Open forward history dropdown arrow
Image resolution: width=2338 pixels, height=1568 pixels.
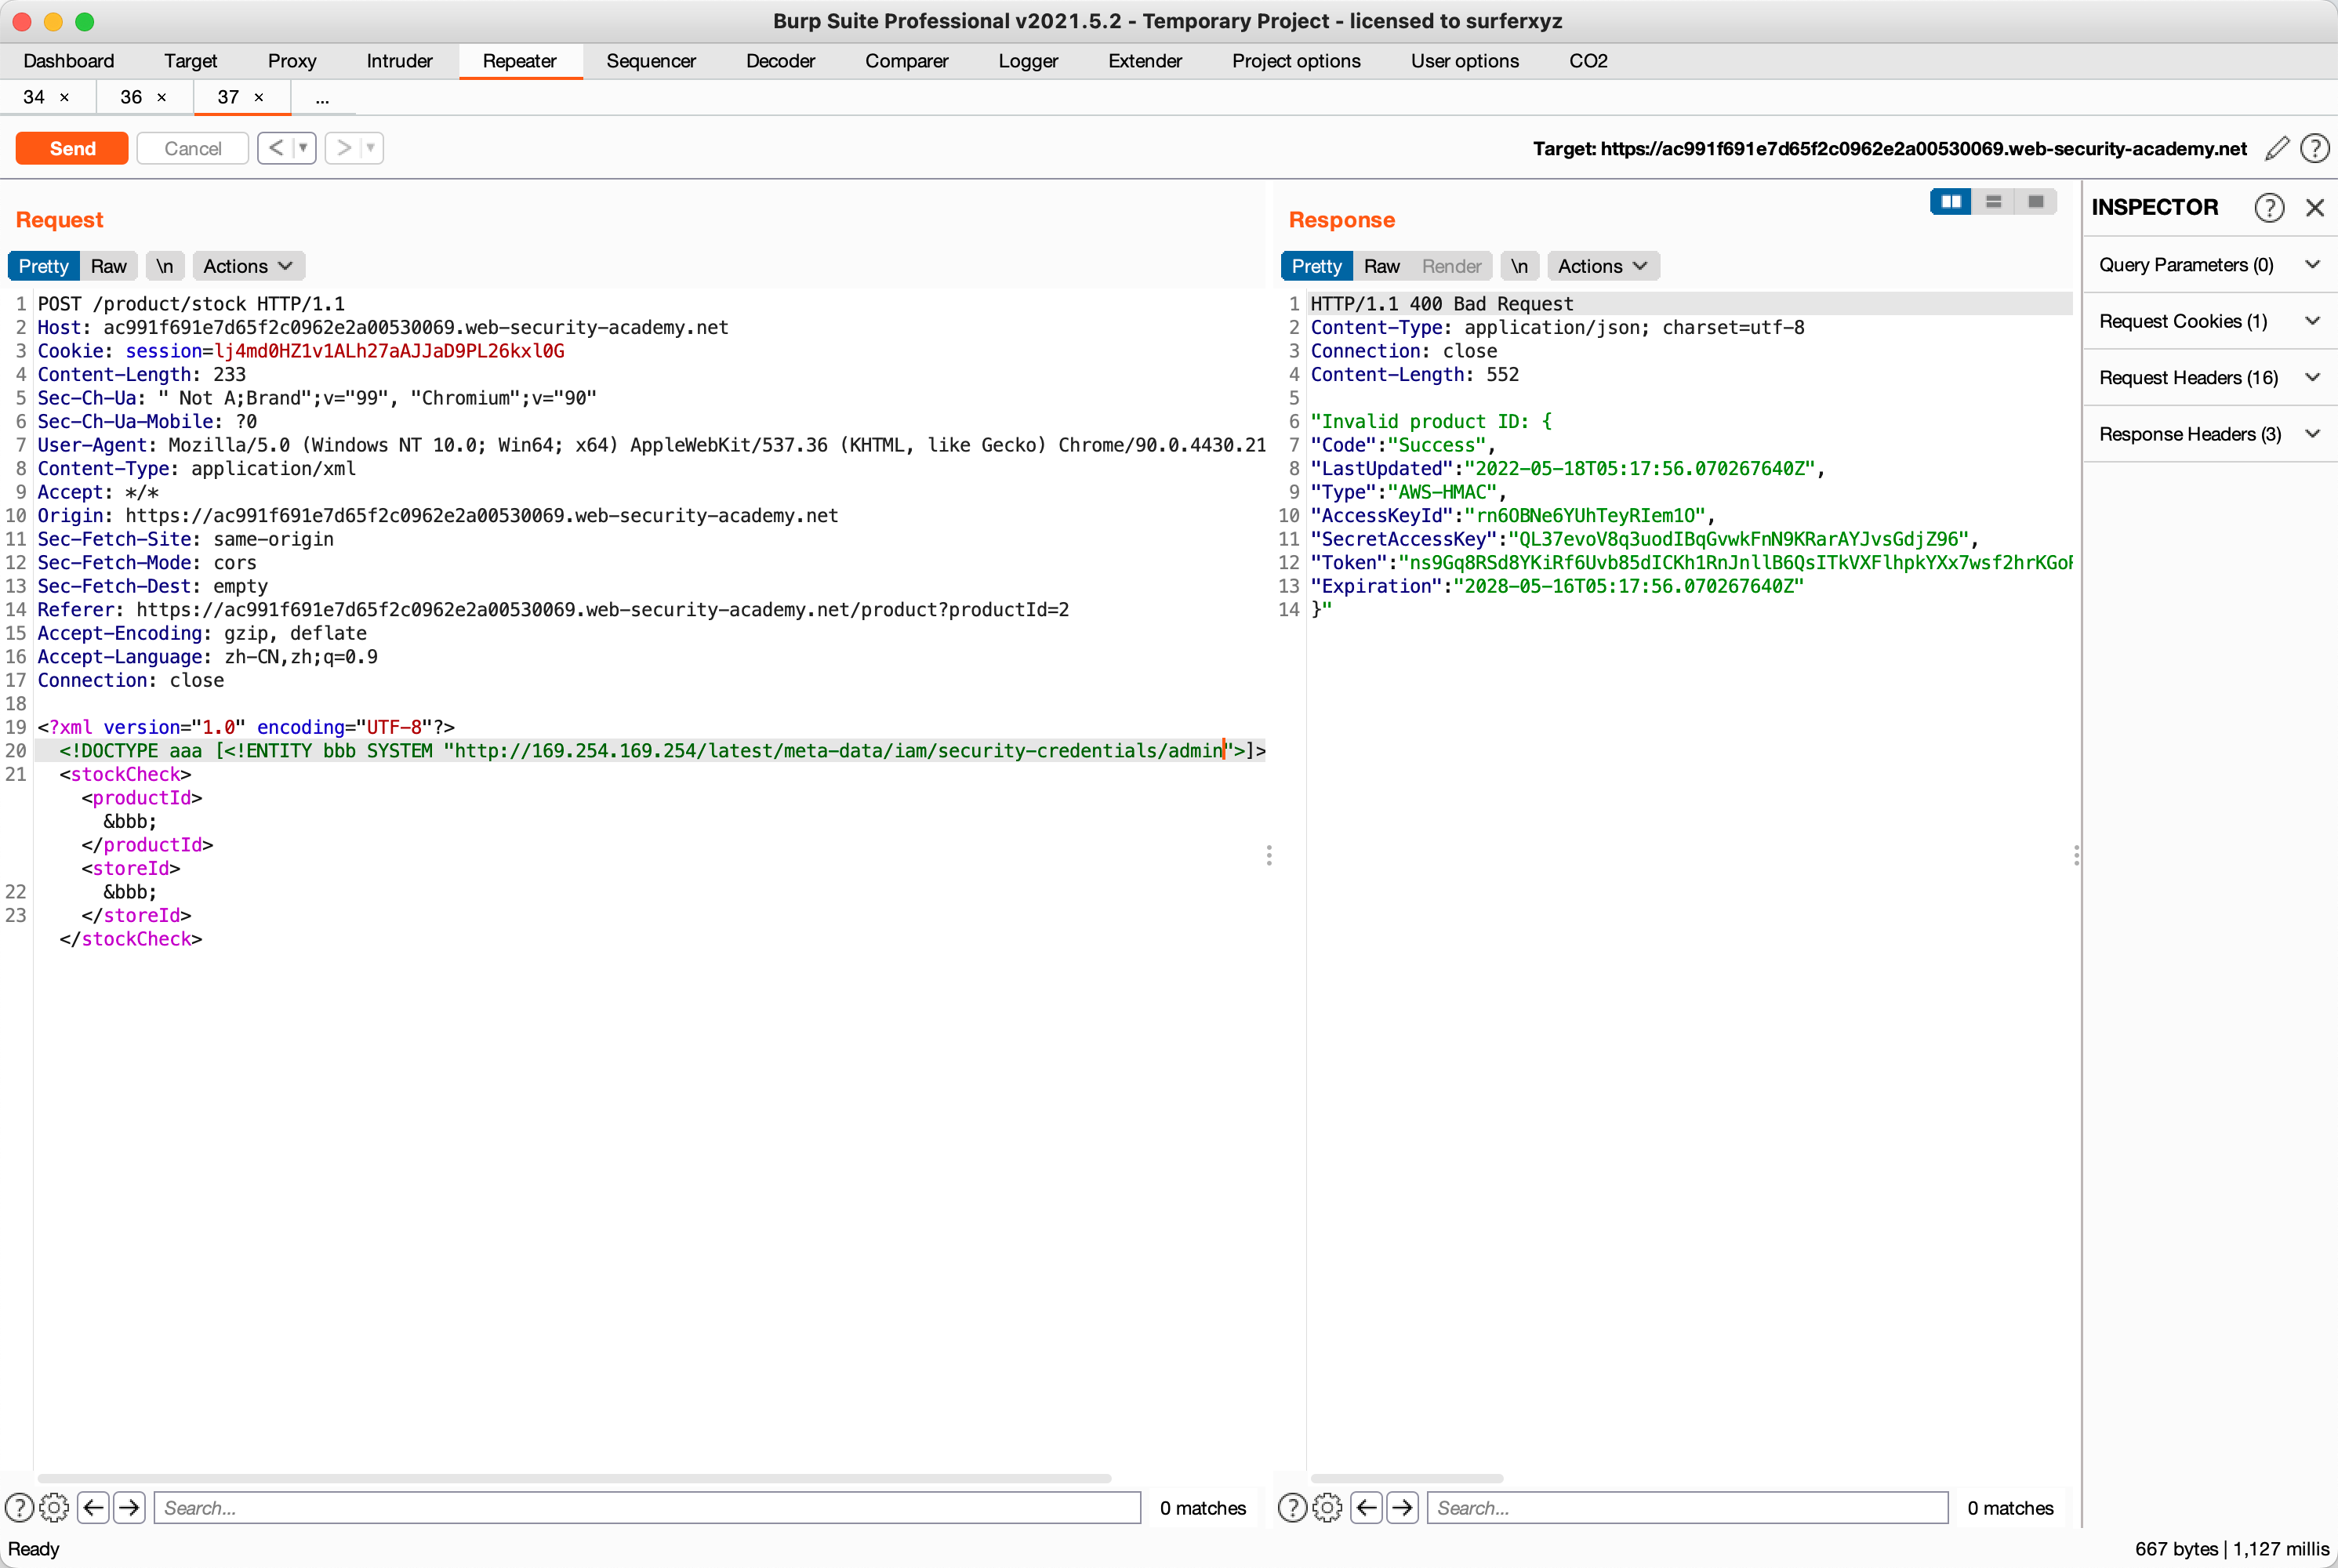point(370,148)
